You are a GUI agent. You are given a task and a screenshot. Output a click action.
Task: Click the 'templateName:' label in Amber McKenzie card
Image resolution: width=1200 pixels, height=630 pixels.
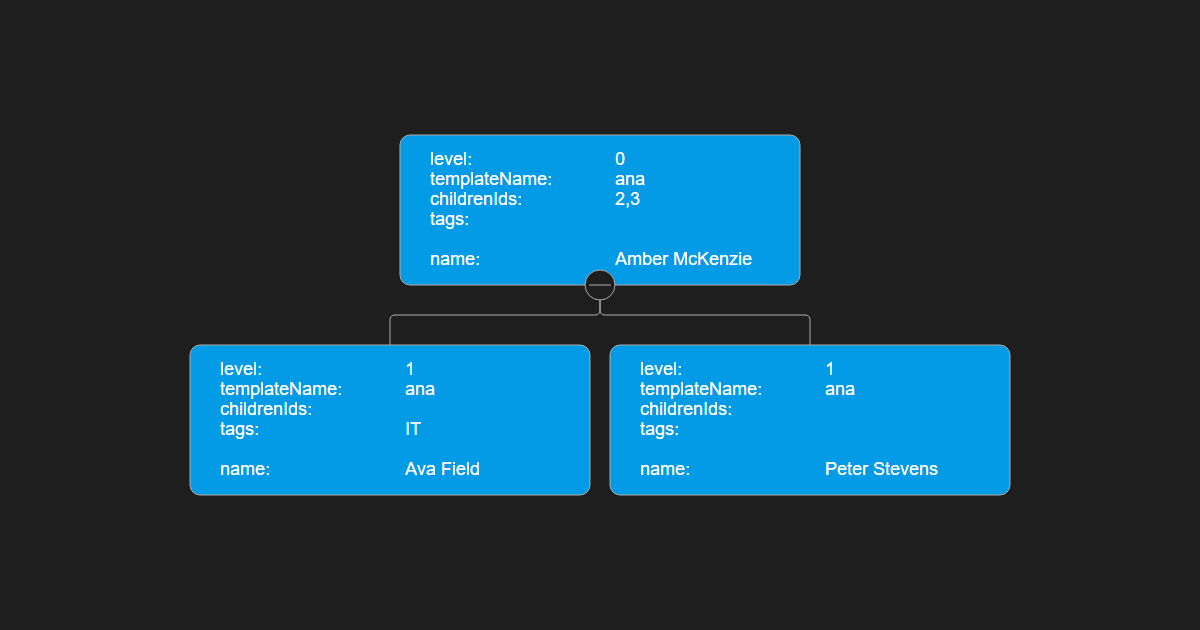(x=491, y=179)
